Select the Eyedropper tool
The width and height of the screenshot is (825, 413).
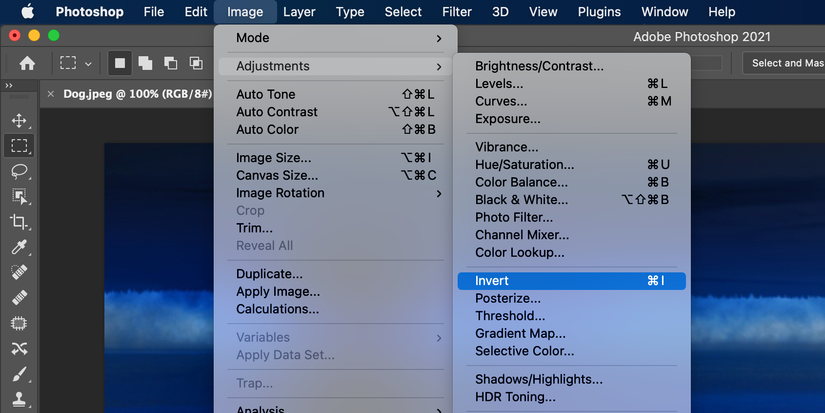19,247
